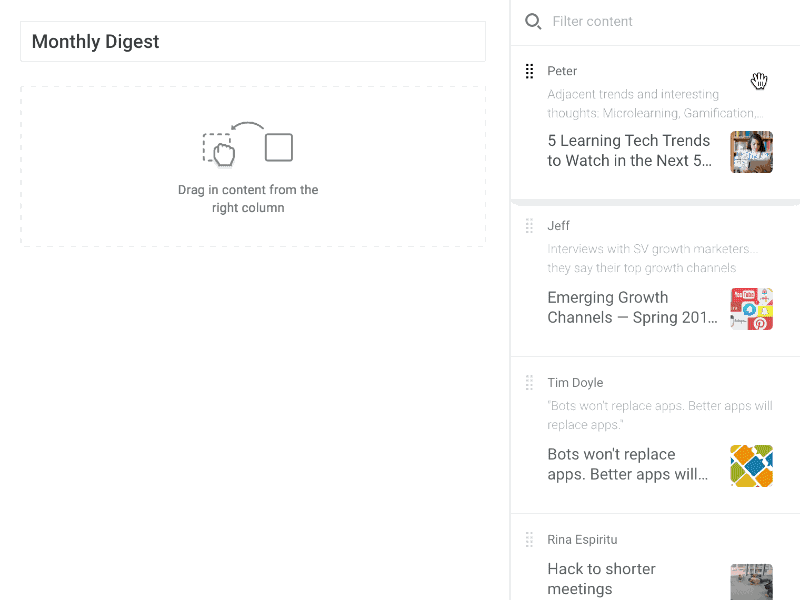The width and height of the screenshot is (800, 600).
Task: Click the social media logos thumbnail on Jeff's card
Action: point(751,309)
